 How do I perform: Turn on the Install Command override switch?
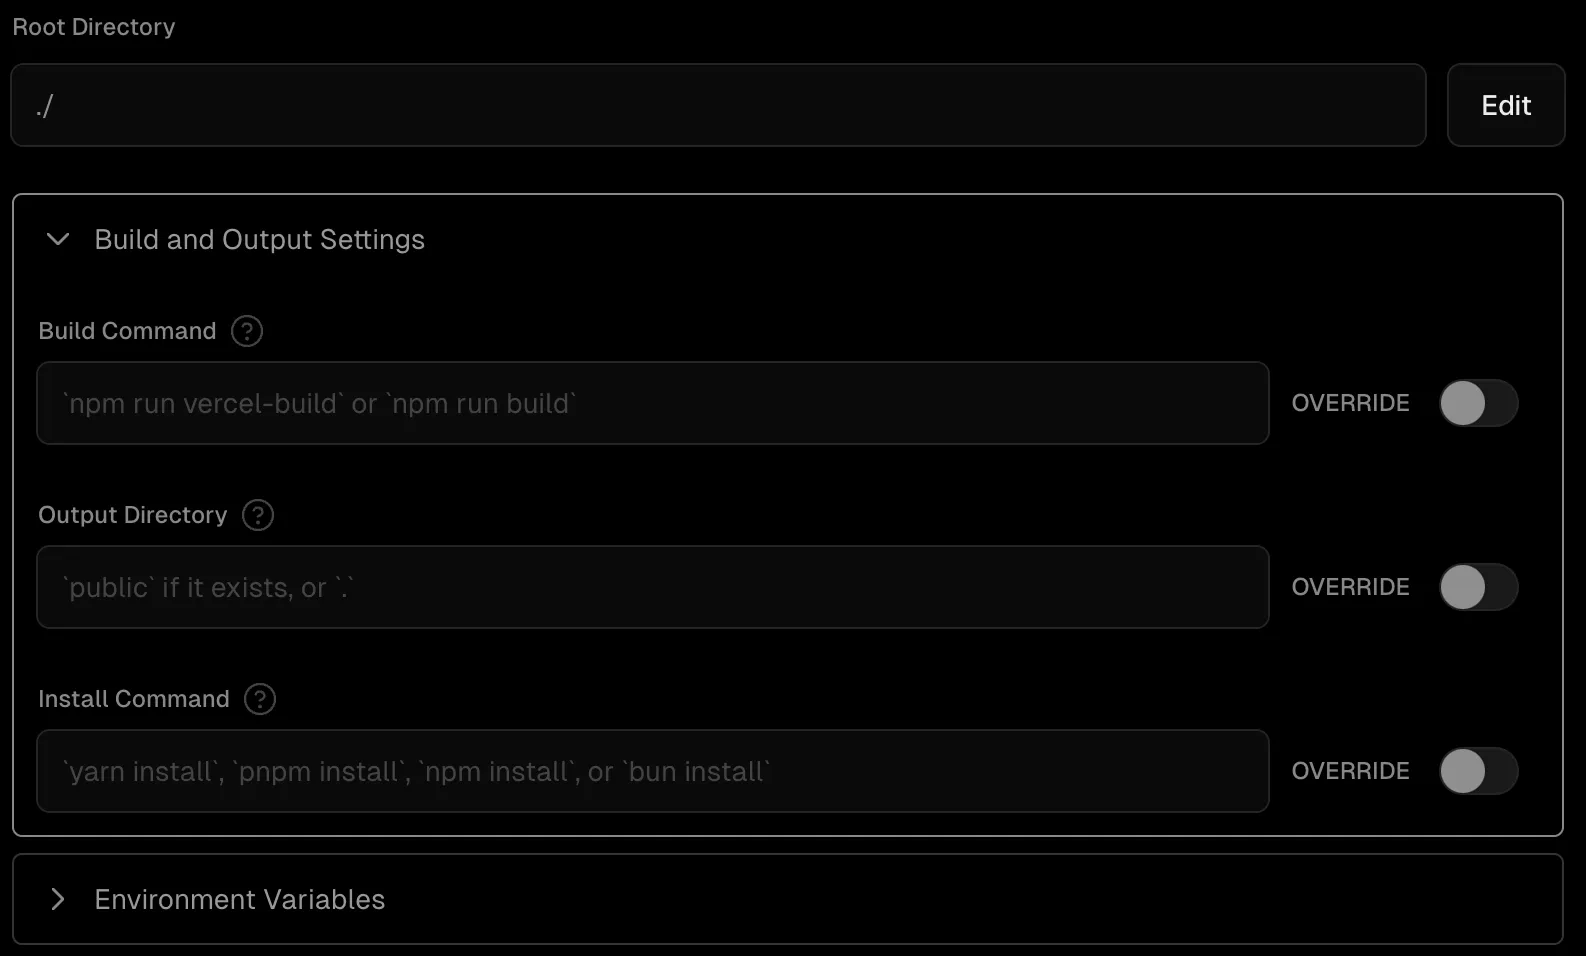[1479, 771]
